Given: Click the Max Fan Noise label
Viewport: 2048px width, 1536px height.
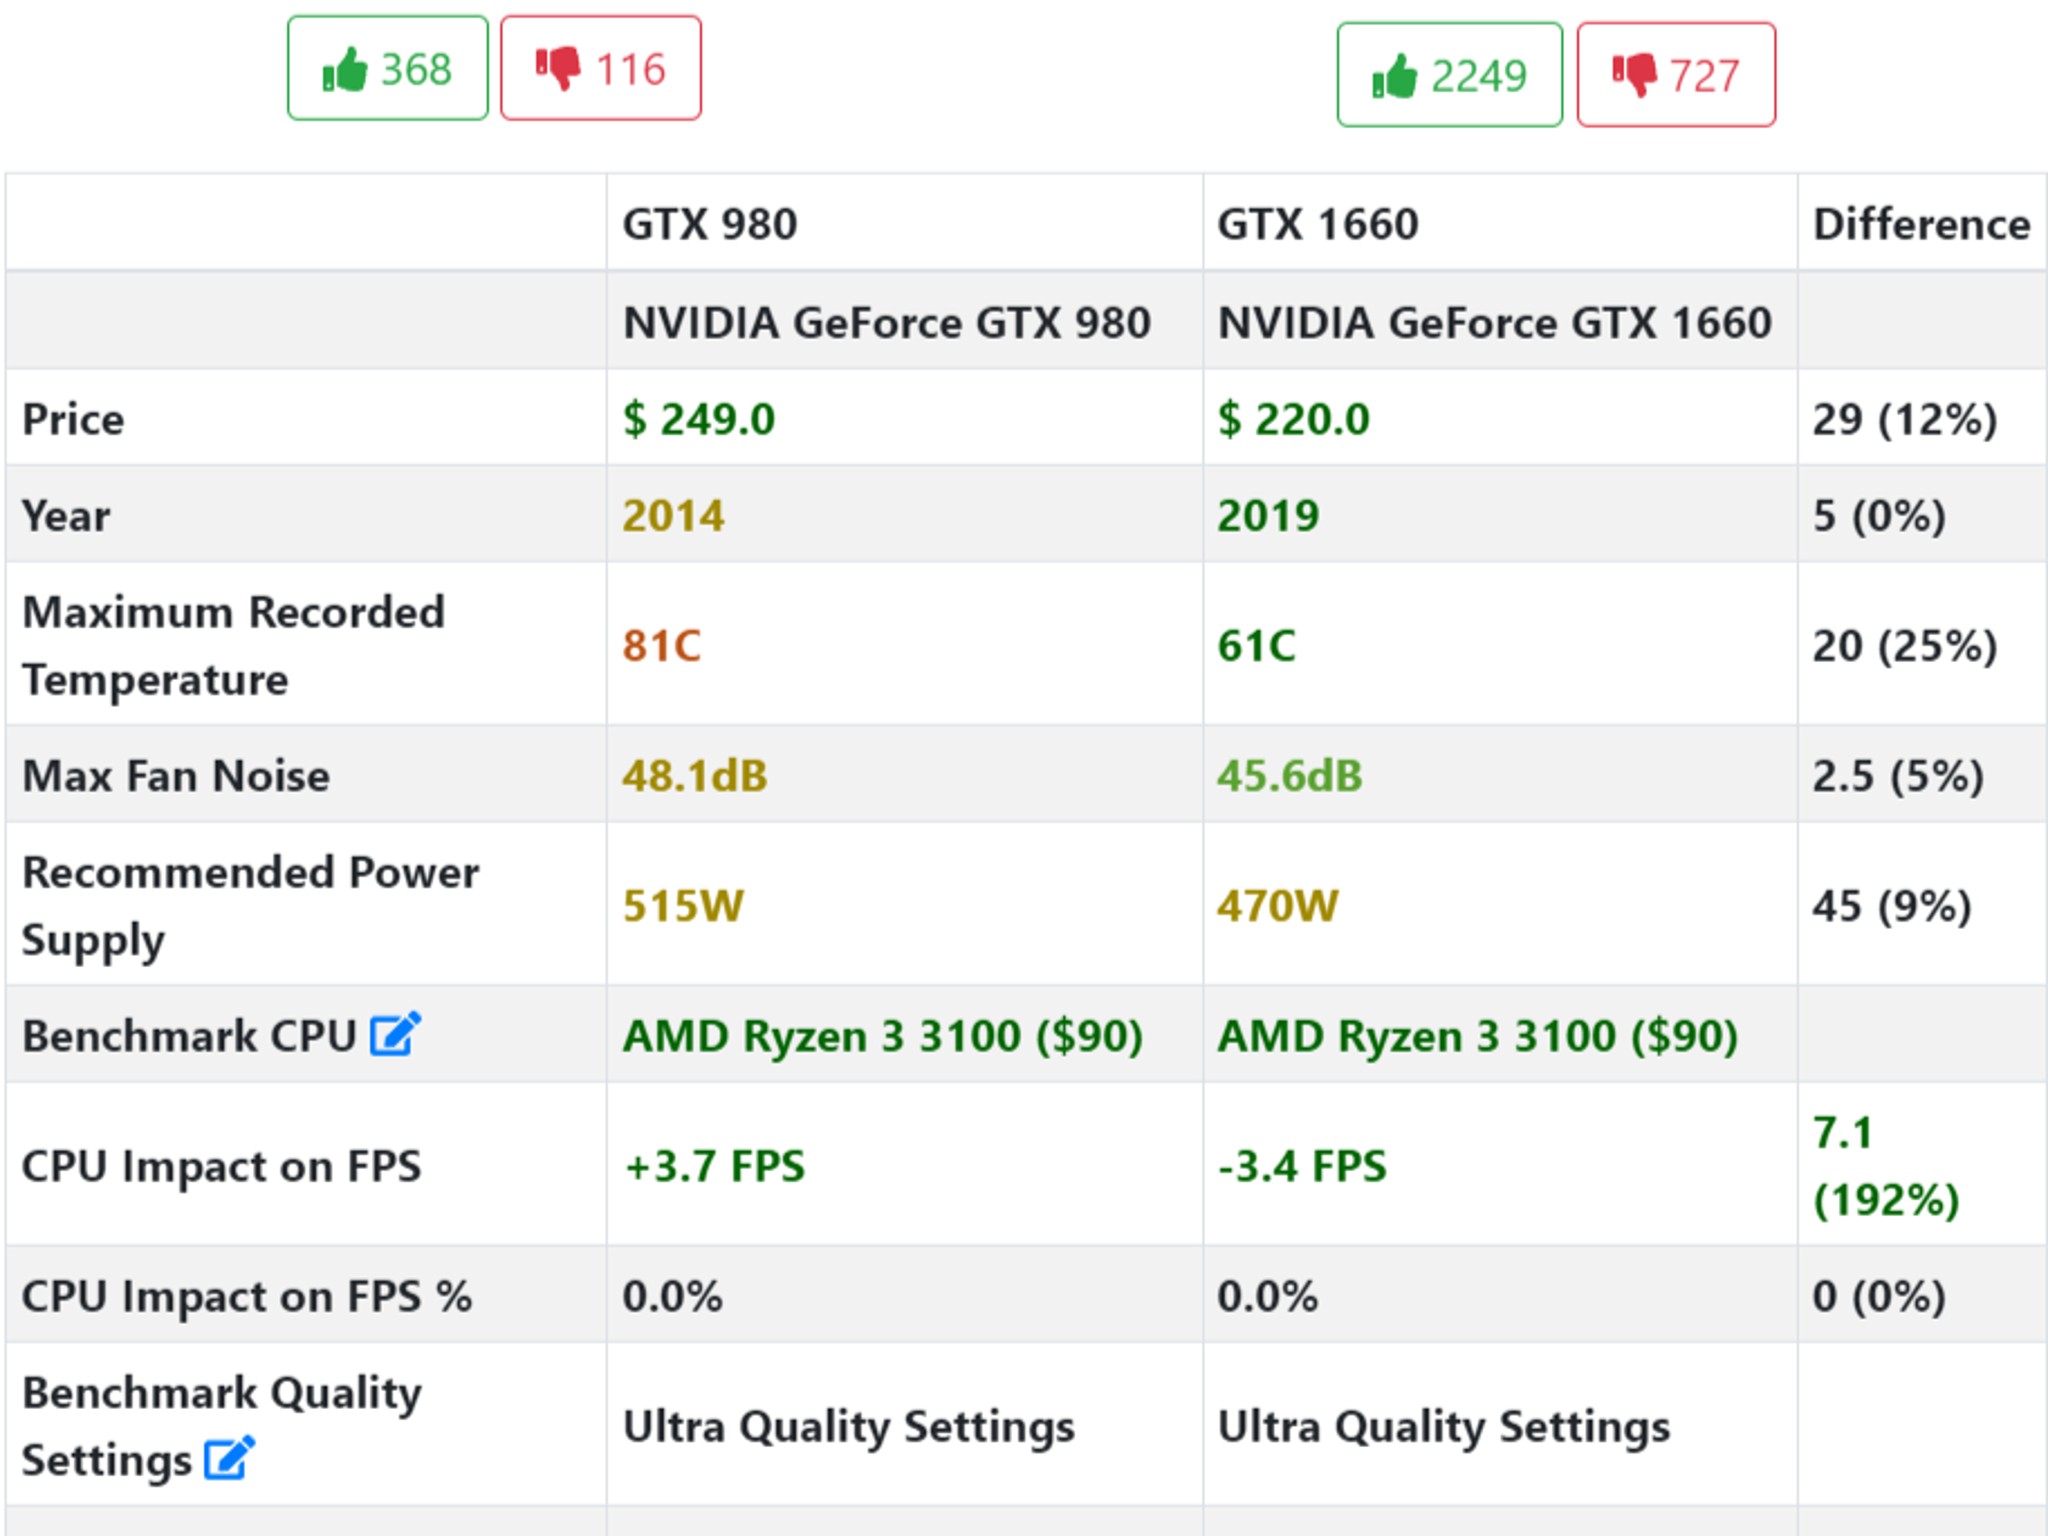Looking at the screenshot, I should click(175, 775).
